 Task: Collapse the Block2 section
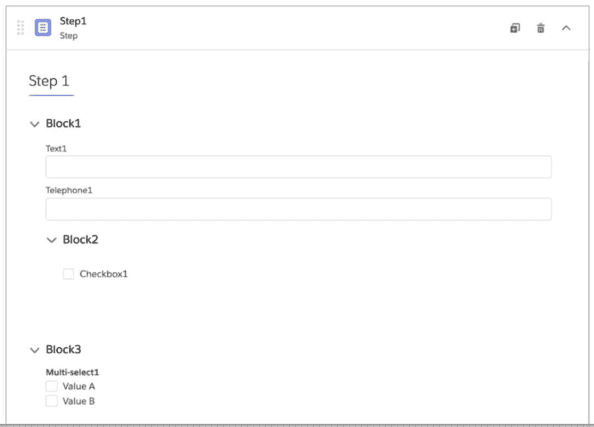tap(52, 240)
